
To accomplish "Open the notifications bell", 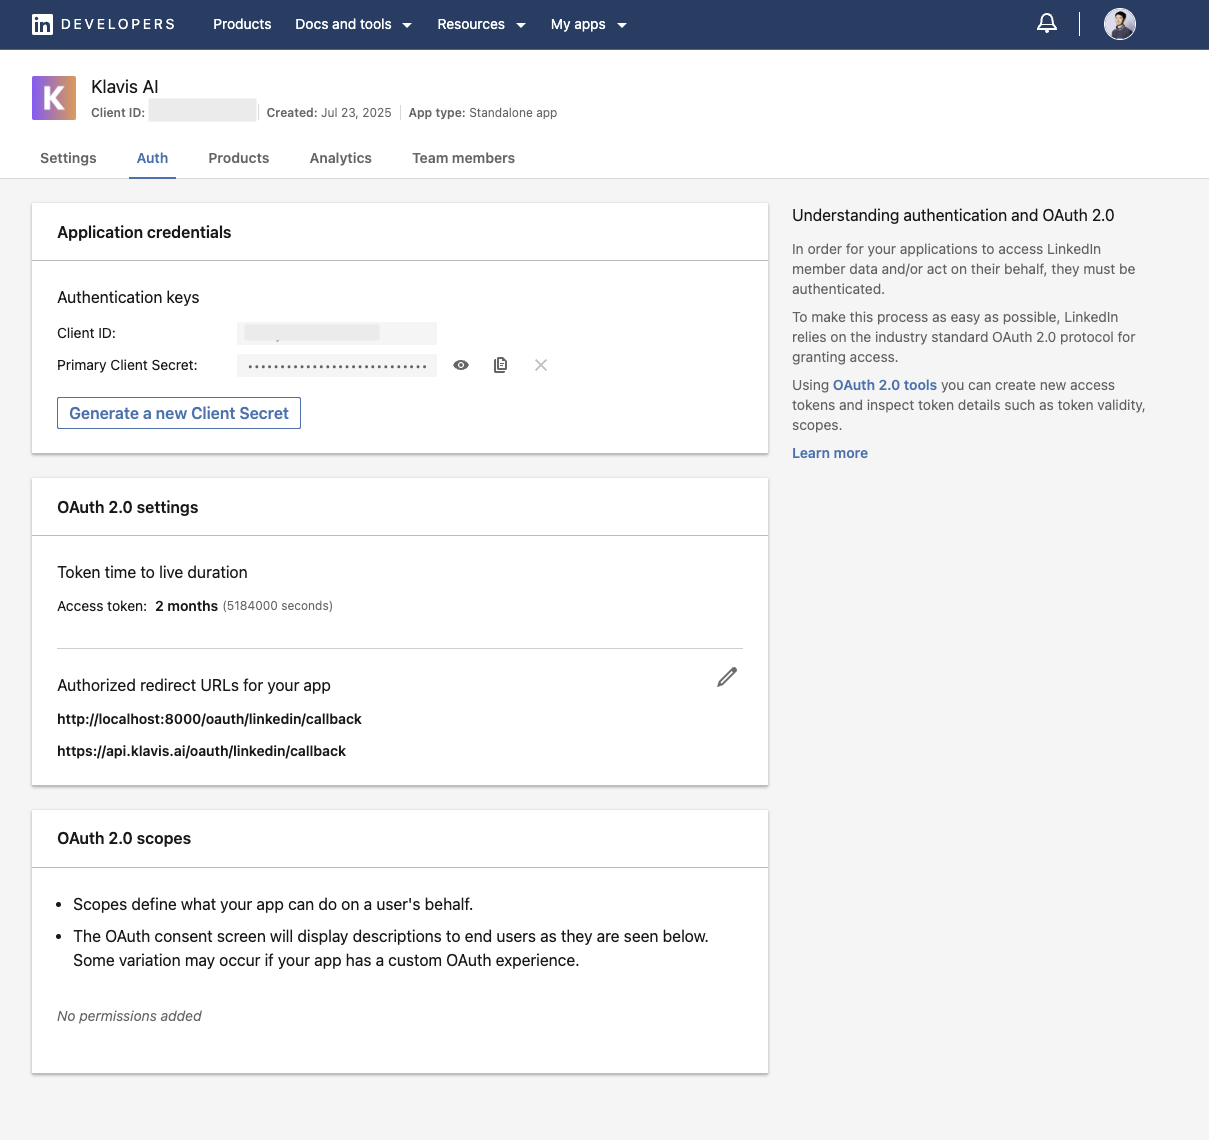I will [x=1047, y=24].
